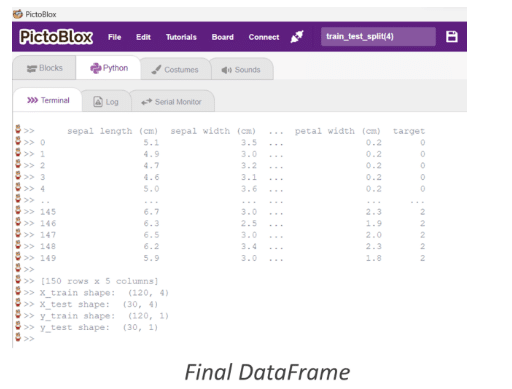Click the Terminal chevrons icon
The width and height of the screenshot is (512, 389).
pos(32,100)
